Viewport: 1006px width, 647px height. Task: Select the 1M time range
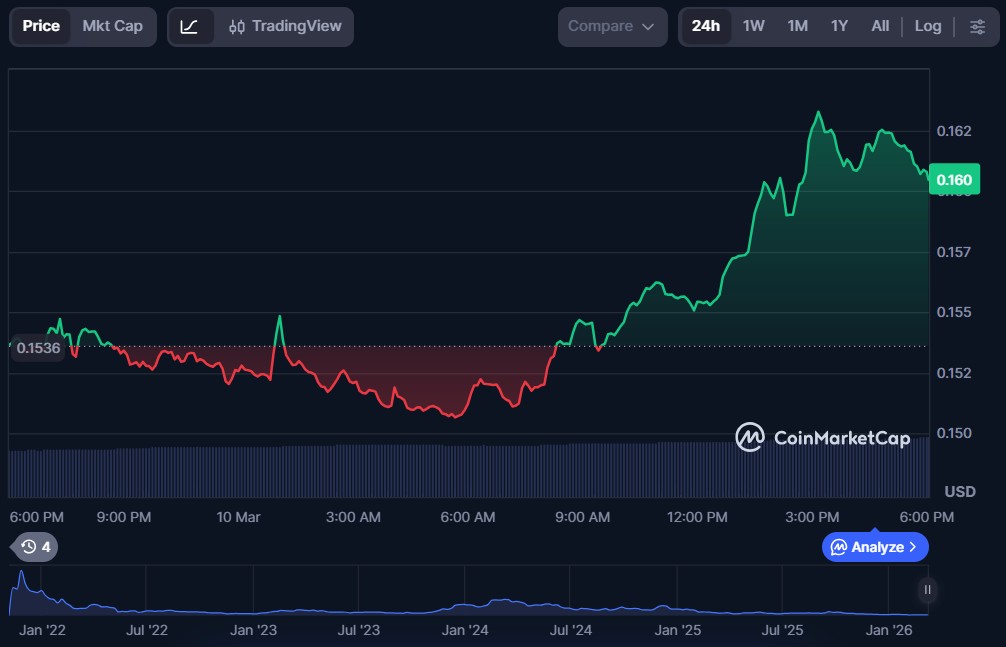point(797,26)
